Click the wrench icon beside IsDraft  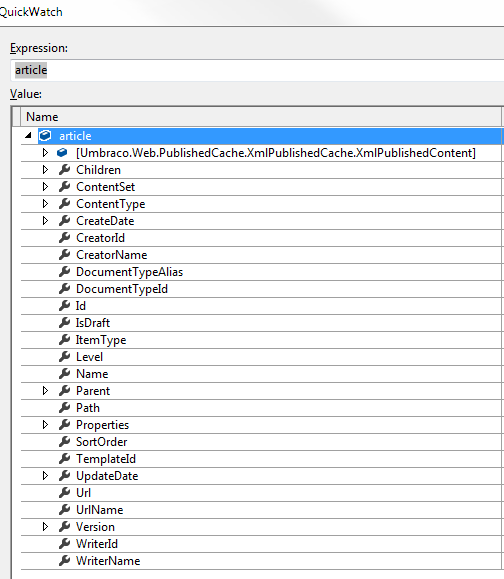coord(64,323)
